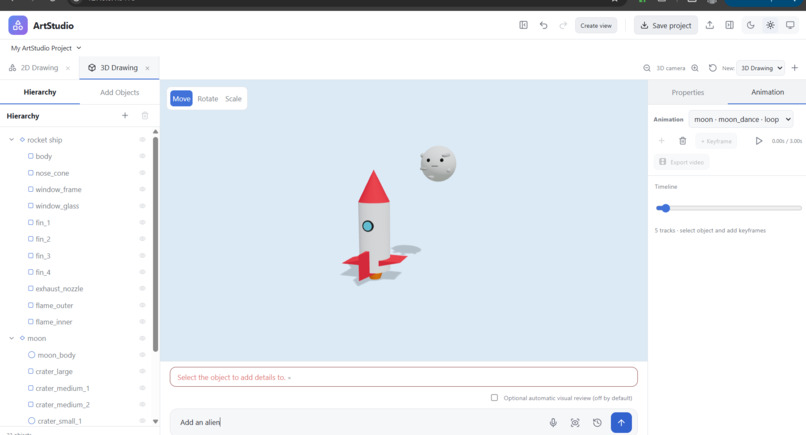Click the Export video button
Viewport: 806px width, 435px height.
682,162
